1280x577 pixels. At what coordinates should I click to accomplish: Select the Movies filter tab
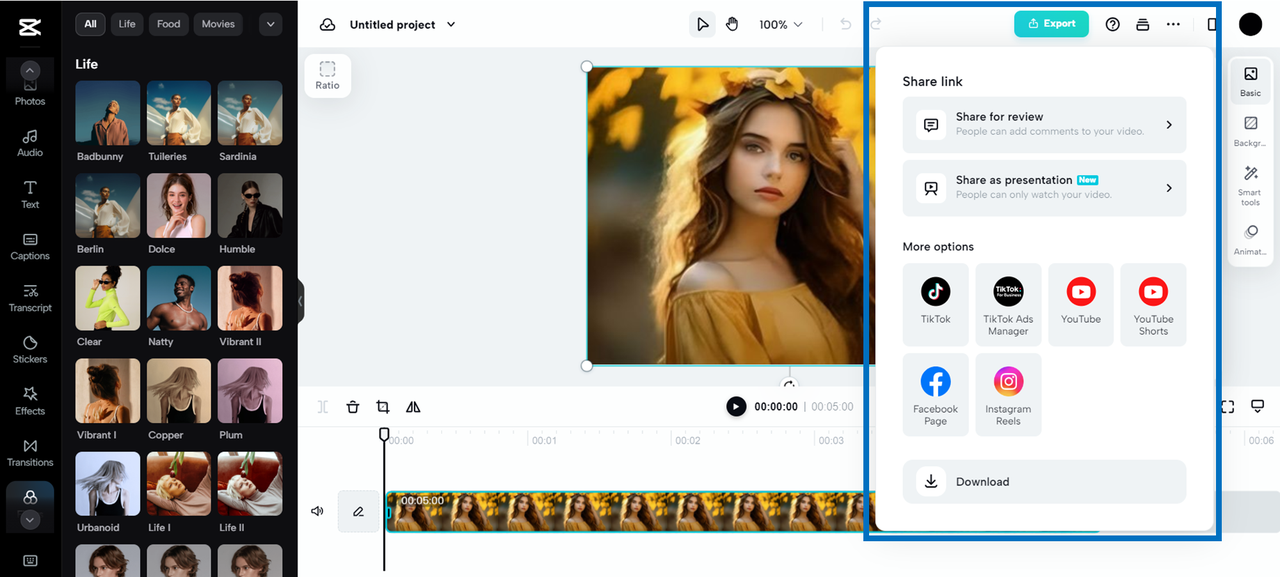218,24
